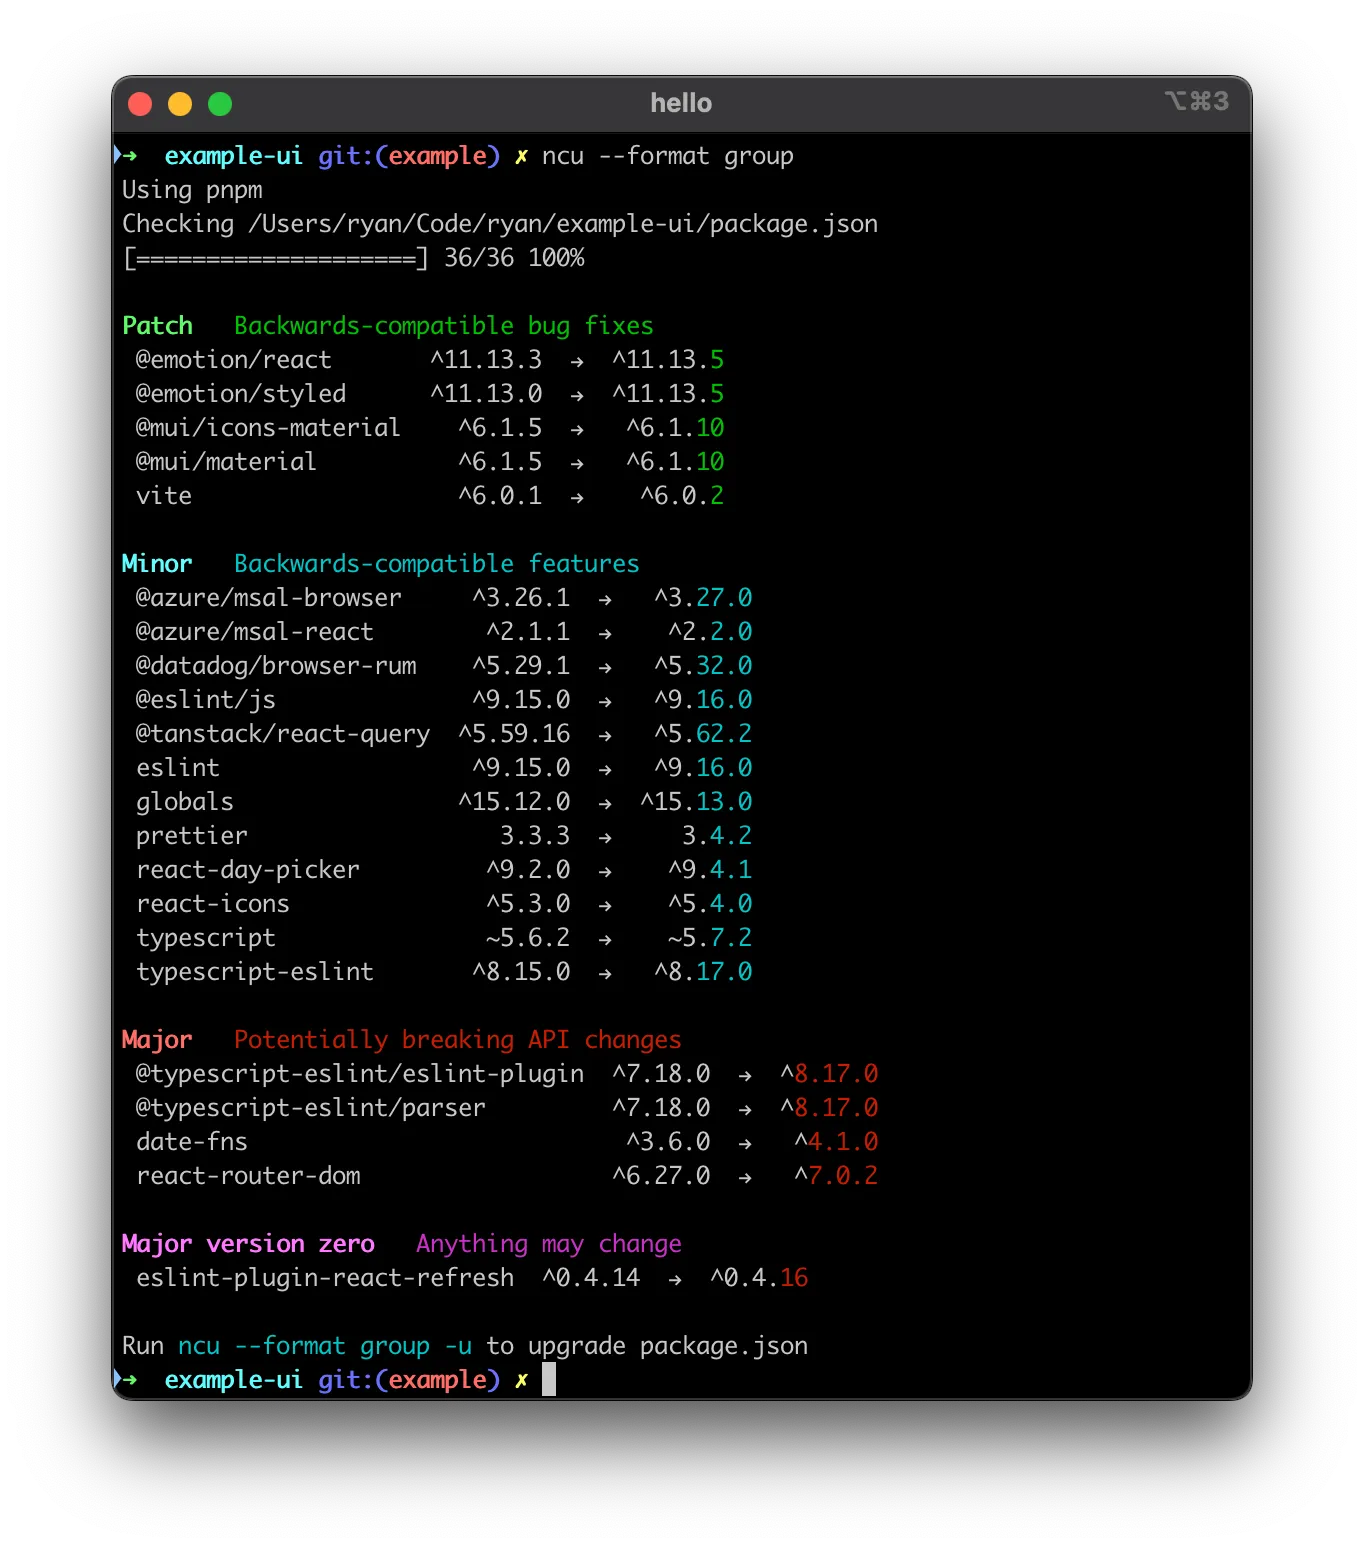Click 'Backwards-compatible bug fixes' text
This screenshot has height=1548, width=1364.
point(443,326)
